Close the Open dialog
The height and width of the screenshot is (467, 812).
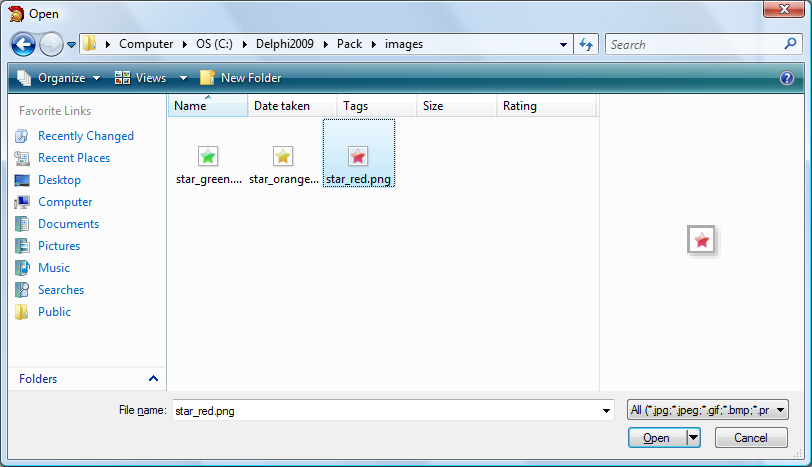tap(784, 9)
